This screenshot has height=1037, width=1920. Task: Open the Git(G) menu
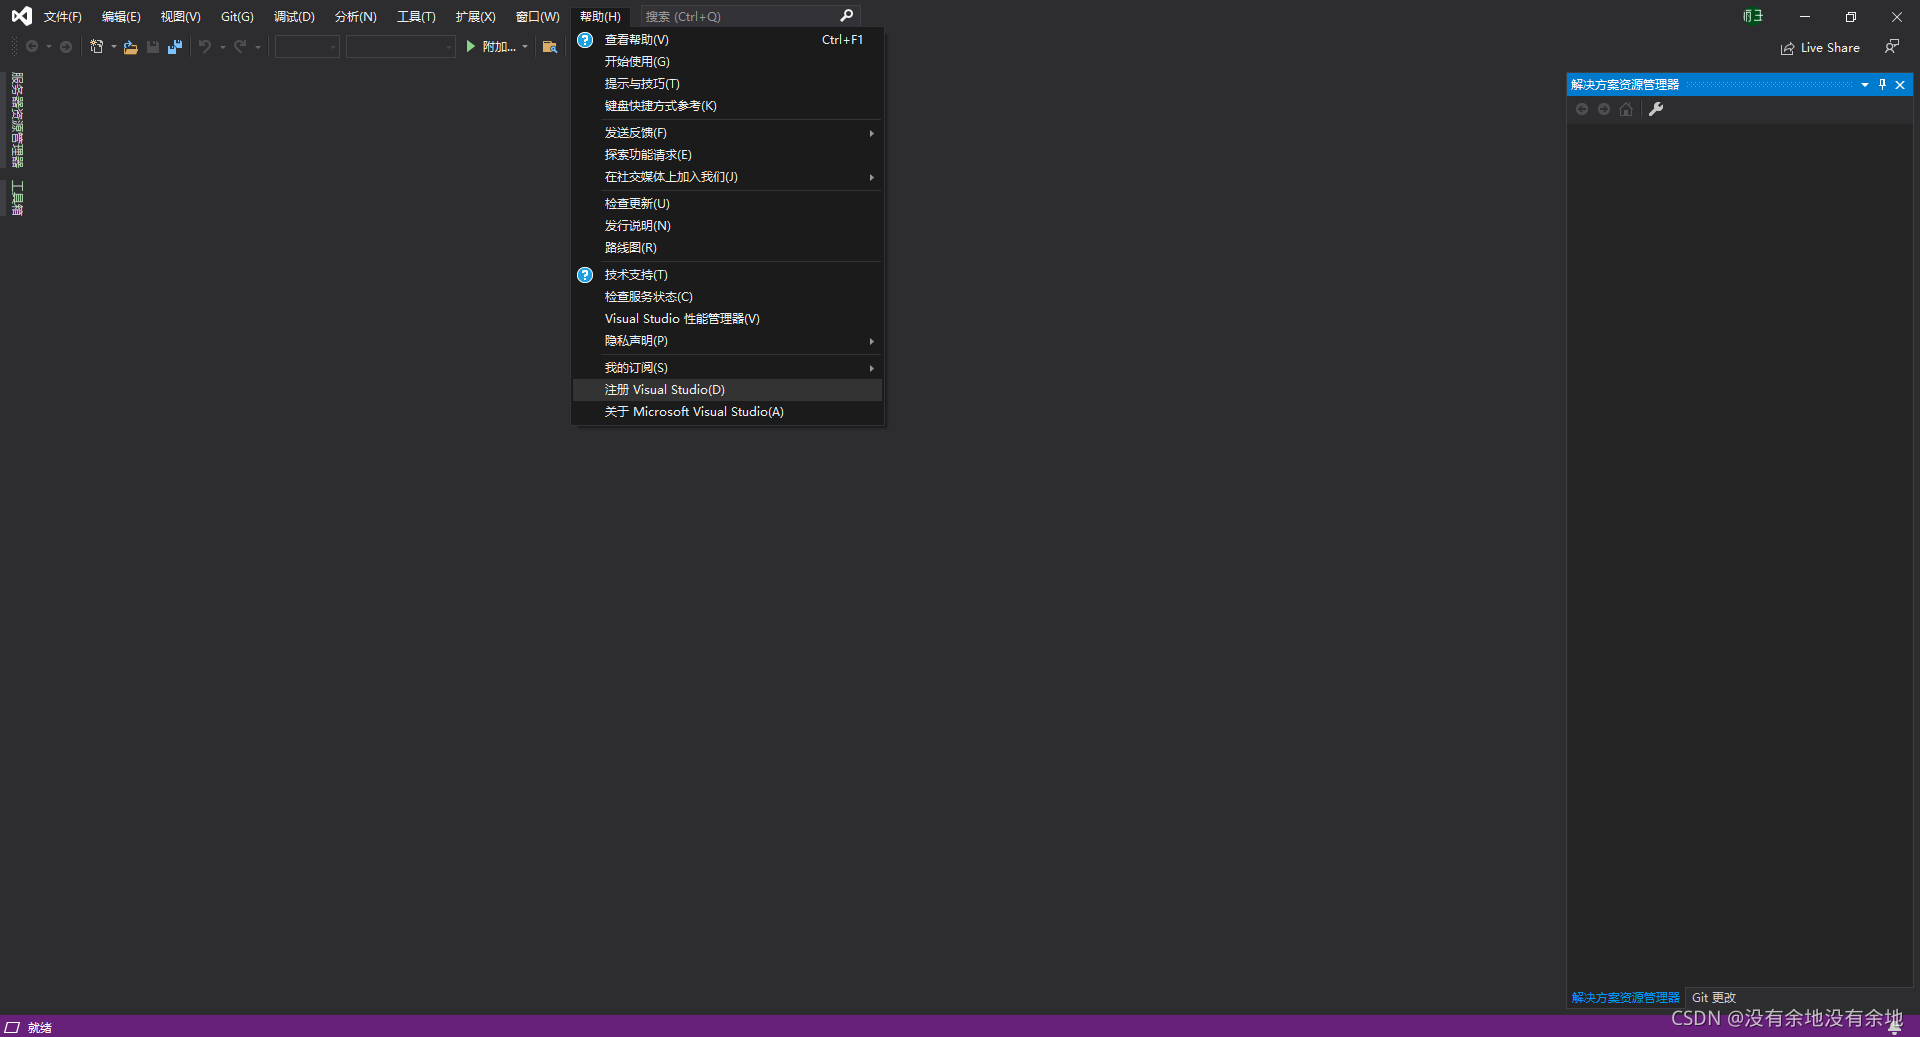[237, 17]
